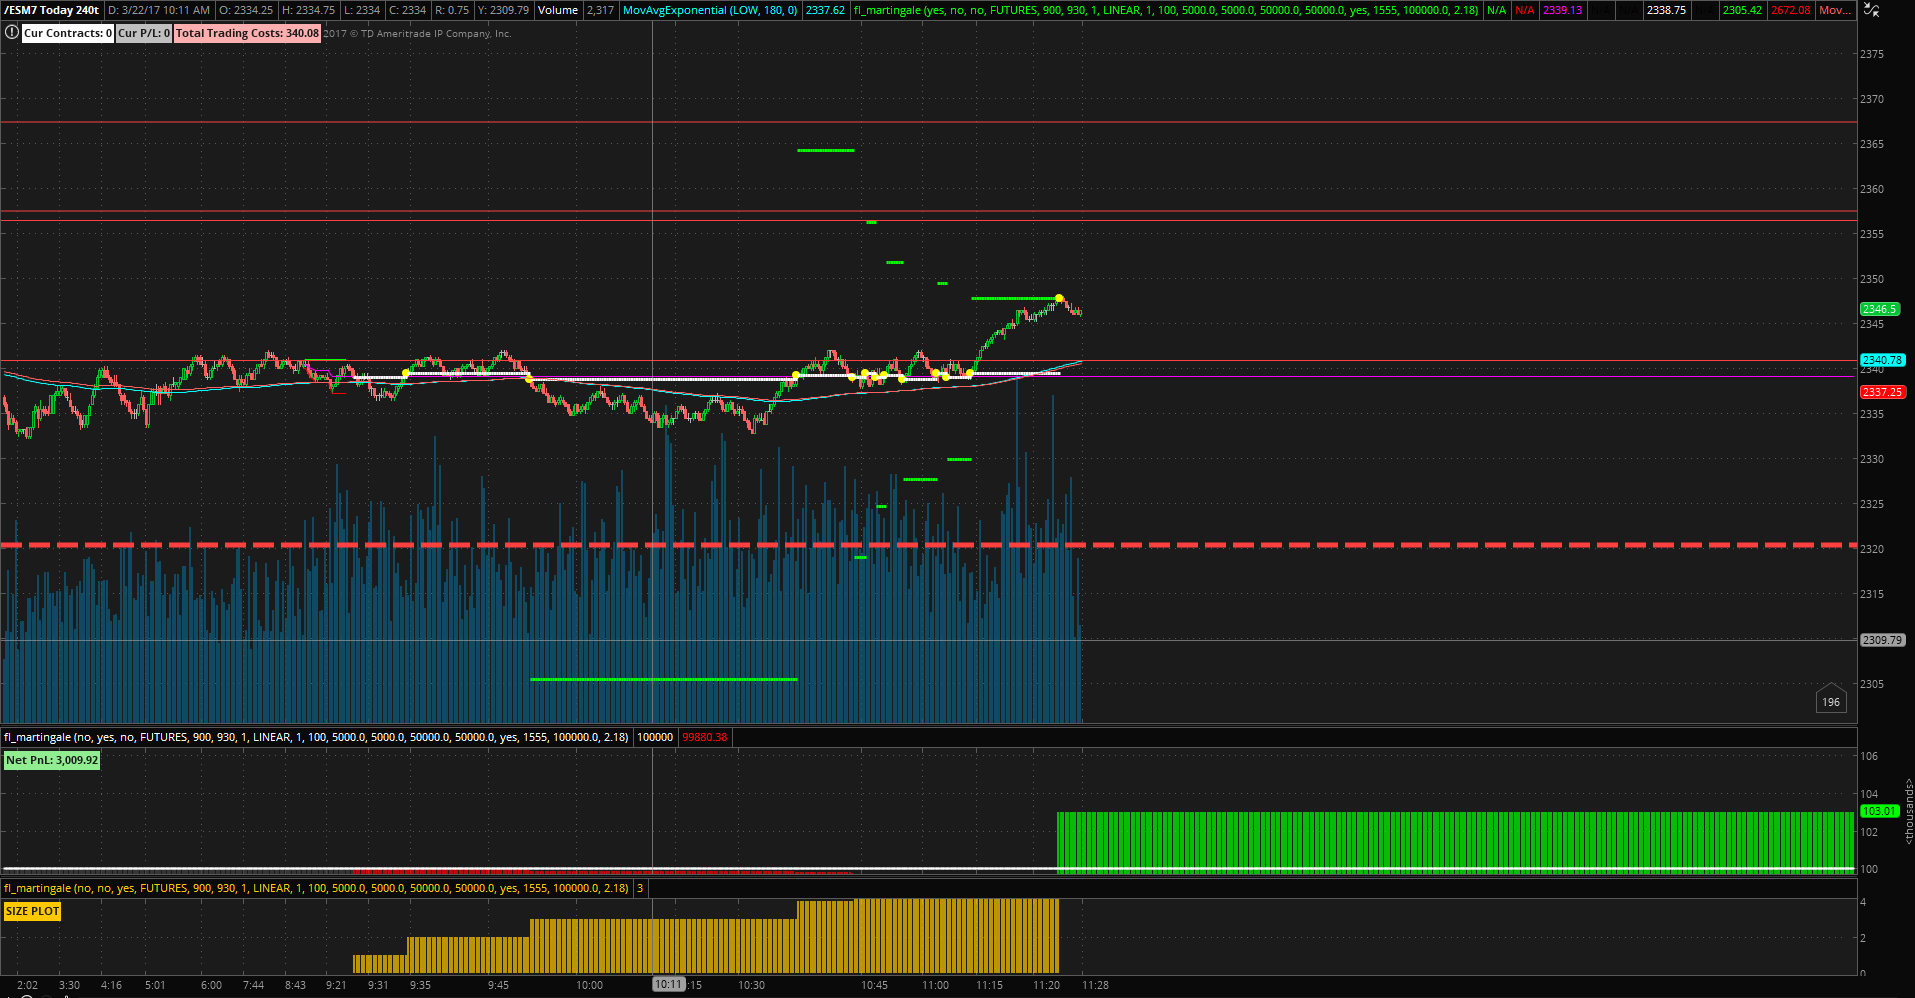Click the SIZE PLOT label

32,911
